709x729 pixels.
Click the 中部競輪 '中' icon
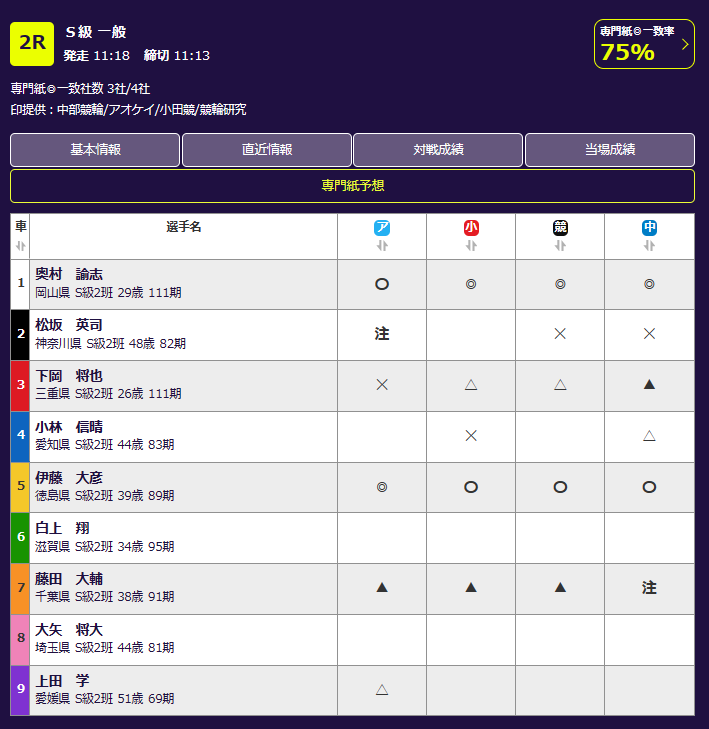point(649,228)
